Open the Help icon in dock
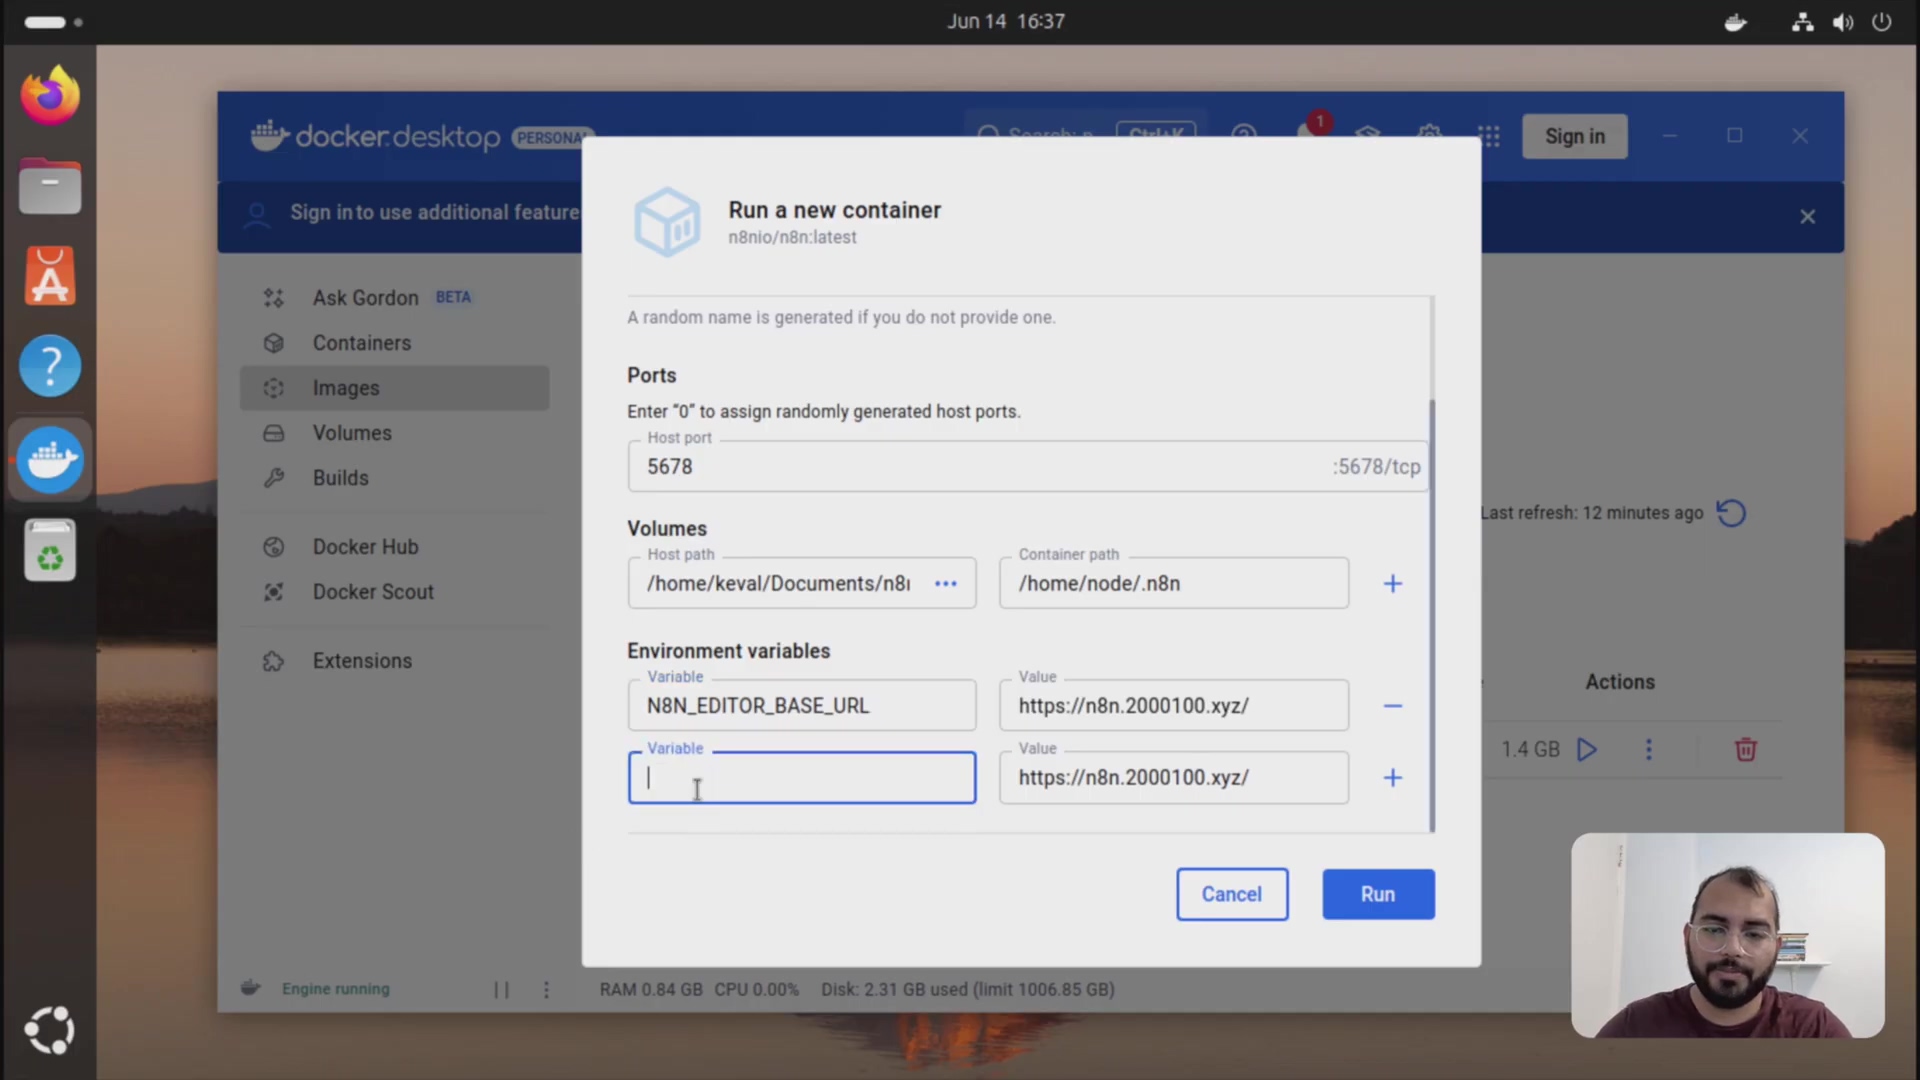This screenshot has height=1080, width=1920. coord(50,366)
